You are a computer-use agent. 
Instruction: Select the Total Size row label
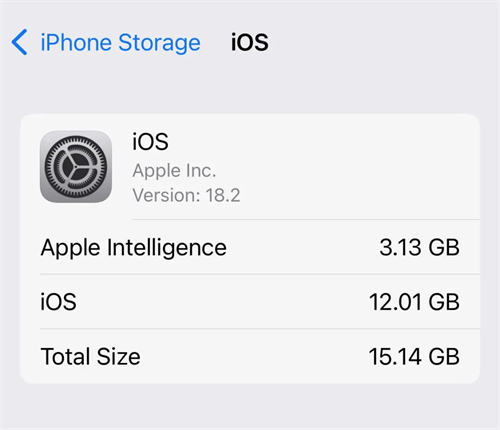90,356
